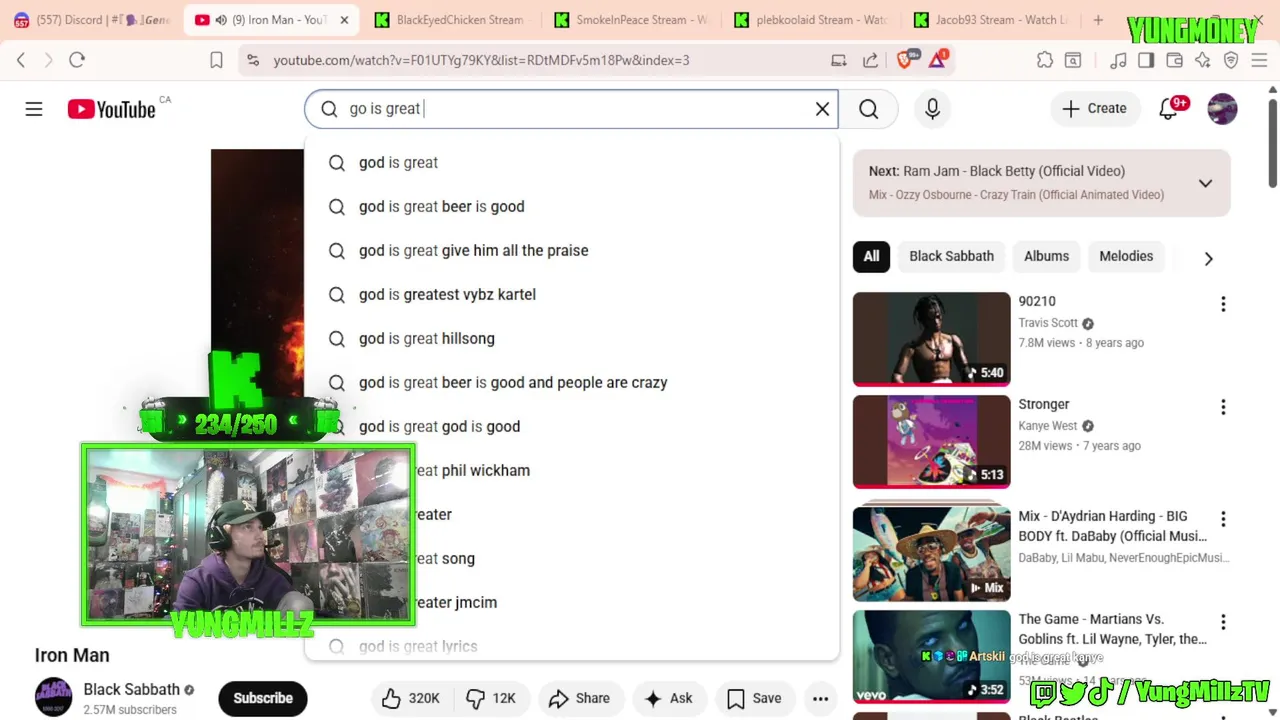Reload the current page
The image size is (1280, 720).
77,60
